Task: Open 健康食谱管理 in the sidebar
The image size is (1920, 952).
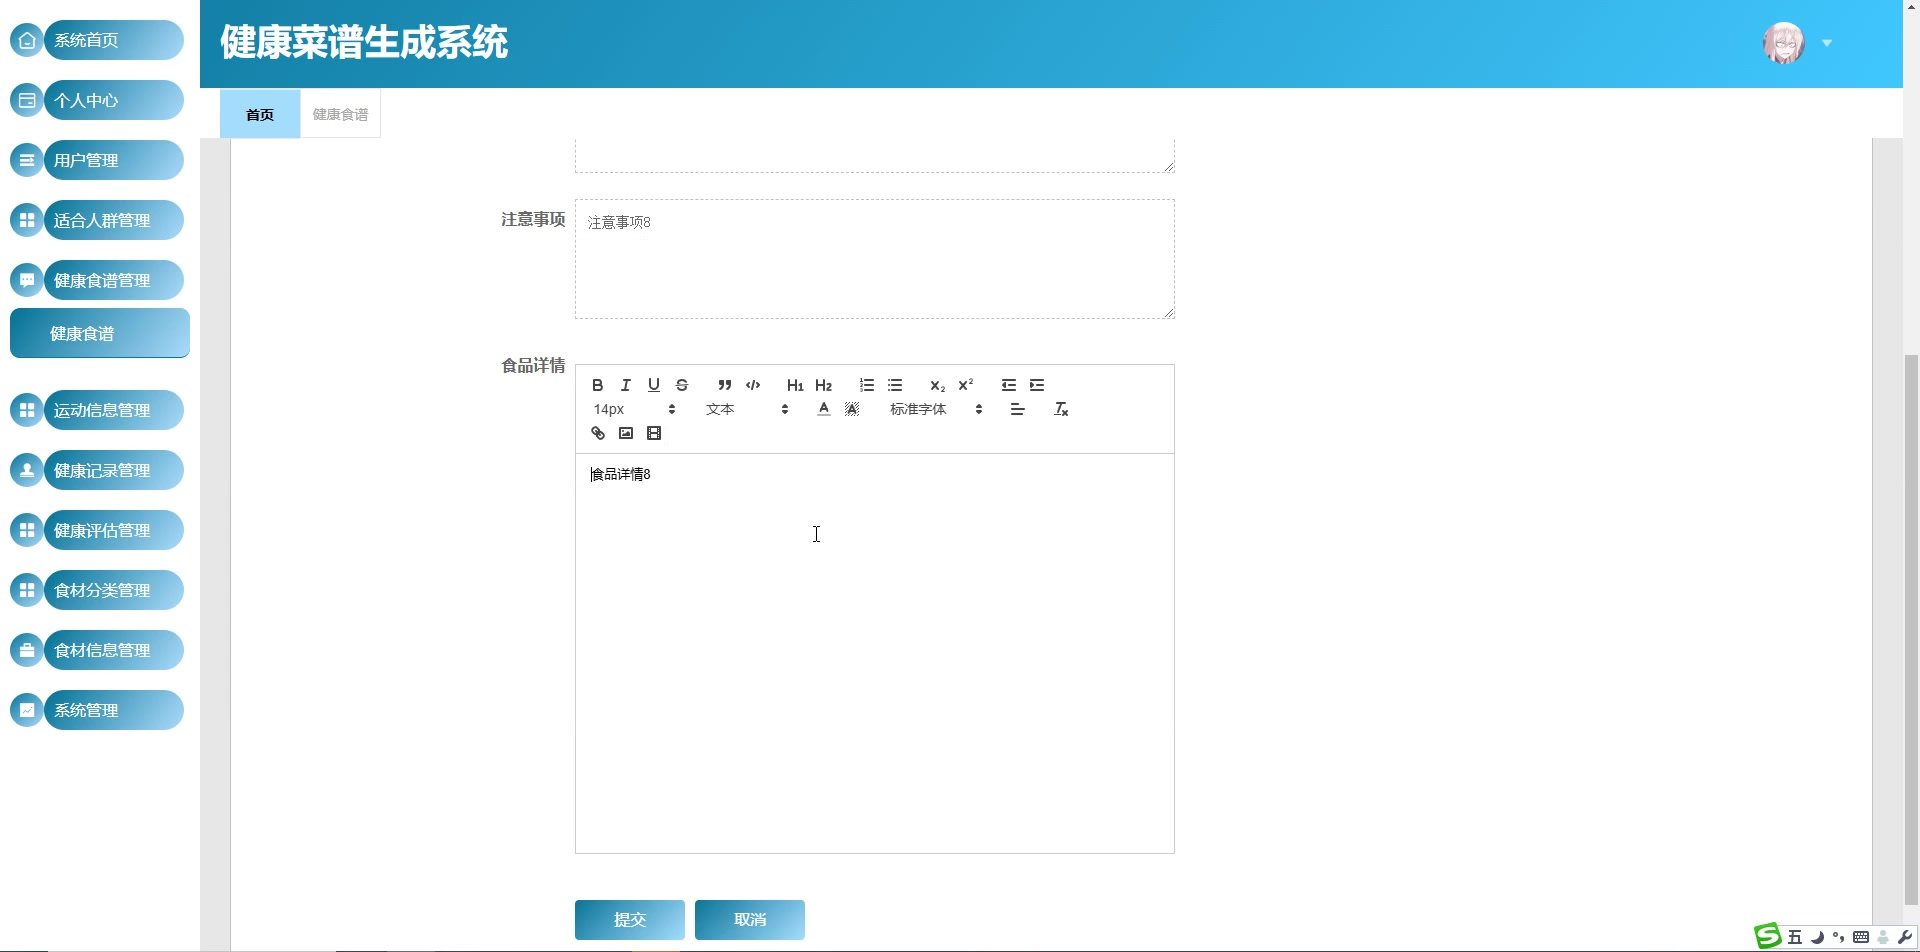Action: pyautogui.click(x=101, y=280)
